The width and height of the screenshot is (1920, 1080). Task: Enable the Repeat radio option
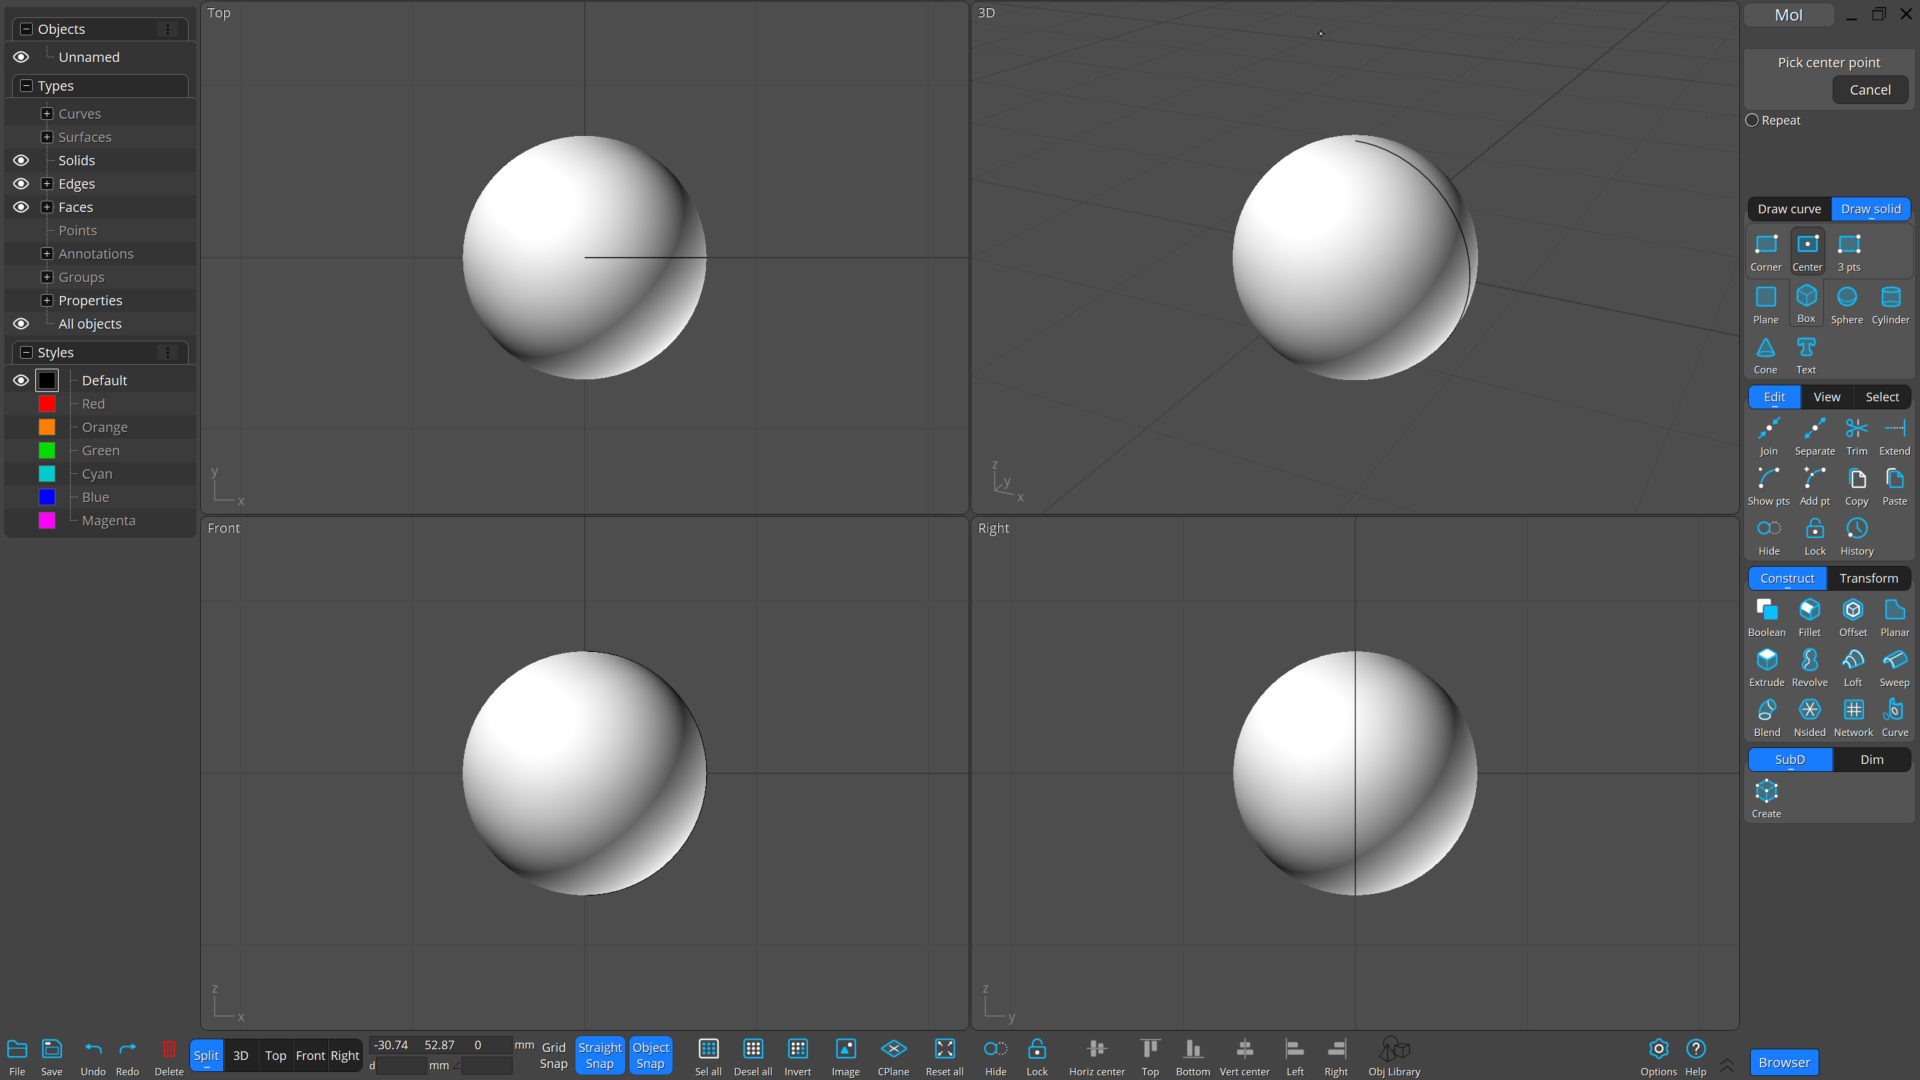point(1752,120)
